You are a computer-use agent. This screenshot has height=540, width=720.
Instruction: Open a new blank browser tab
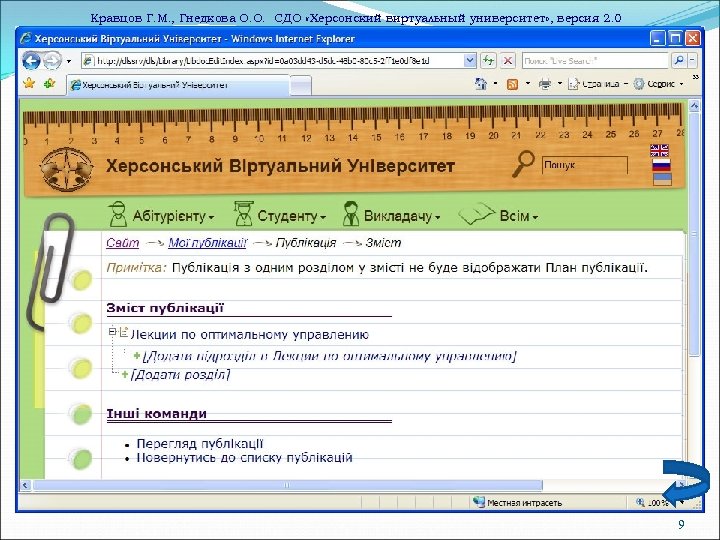301,86
